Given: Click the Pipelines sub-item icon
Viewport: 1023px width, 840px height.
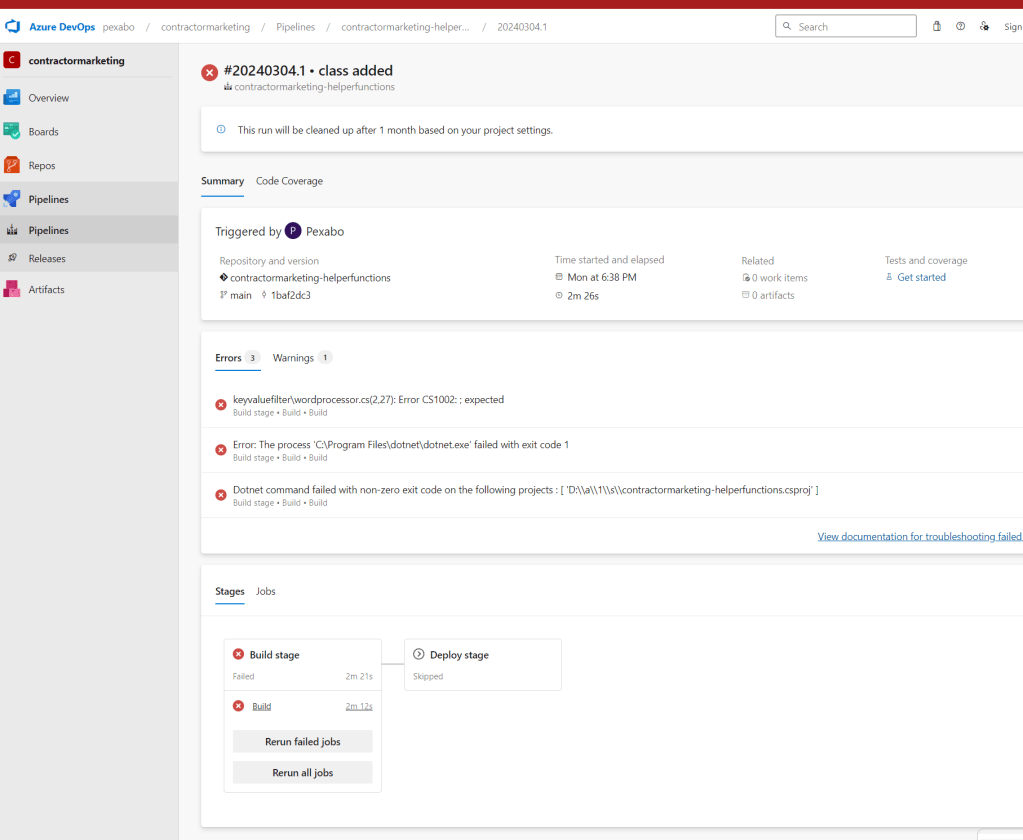Looking at the screenshot, I should pos(12,230).
